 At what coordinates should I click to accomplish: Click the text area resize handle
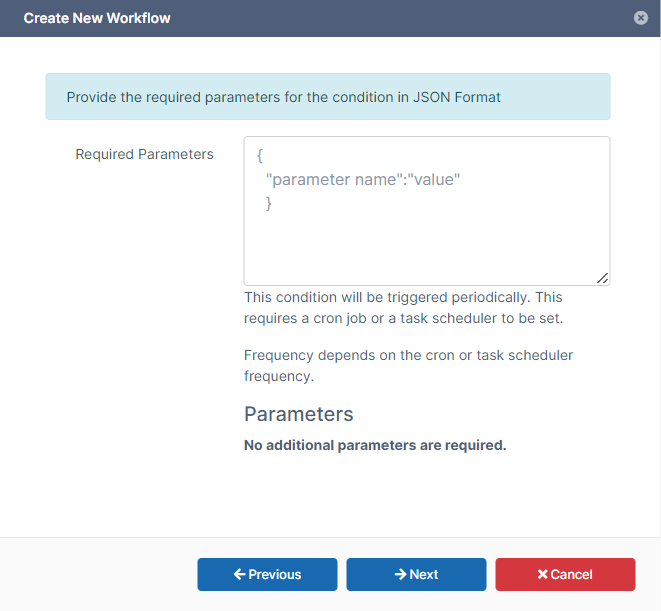pyautogui.click(x=603, y=279)
